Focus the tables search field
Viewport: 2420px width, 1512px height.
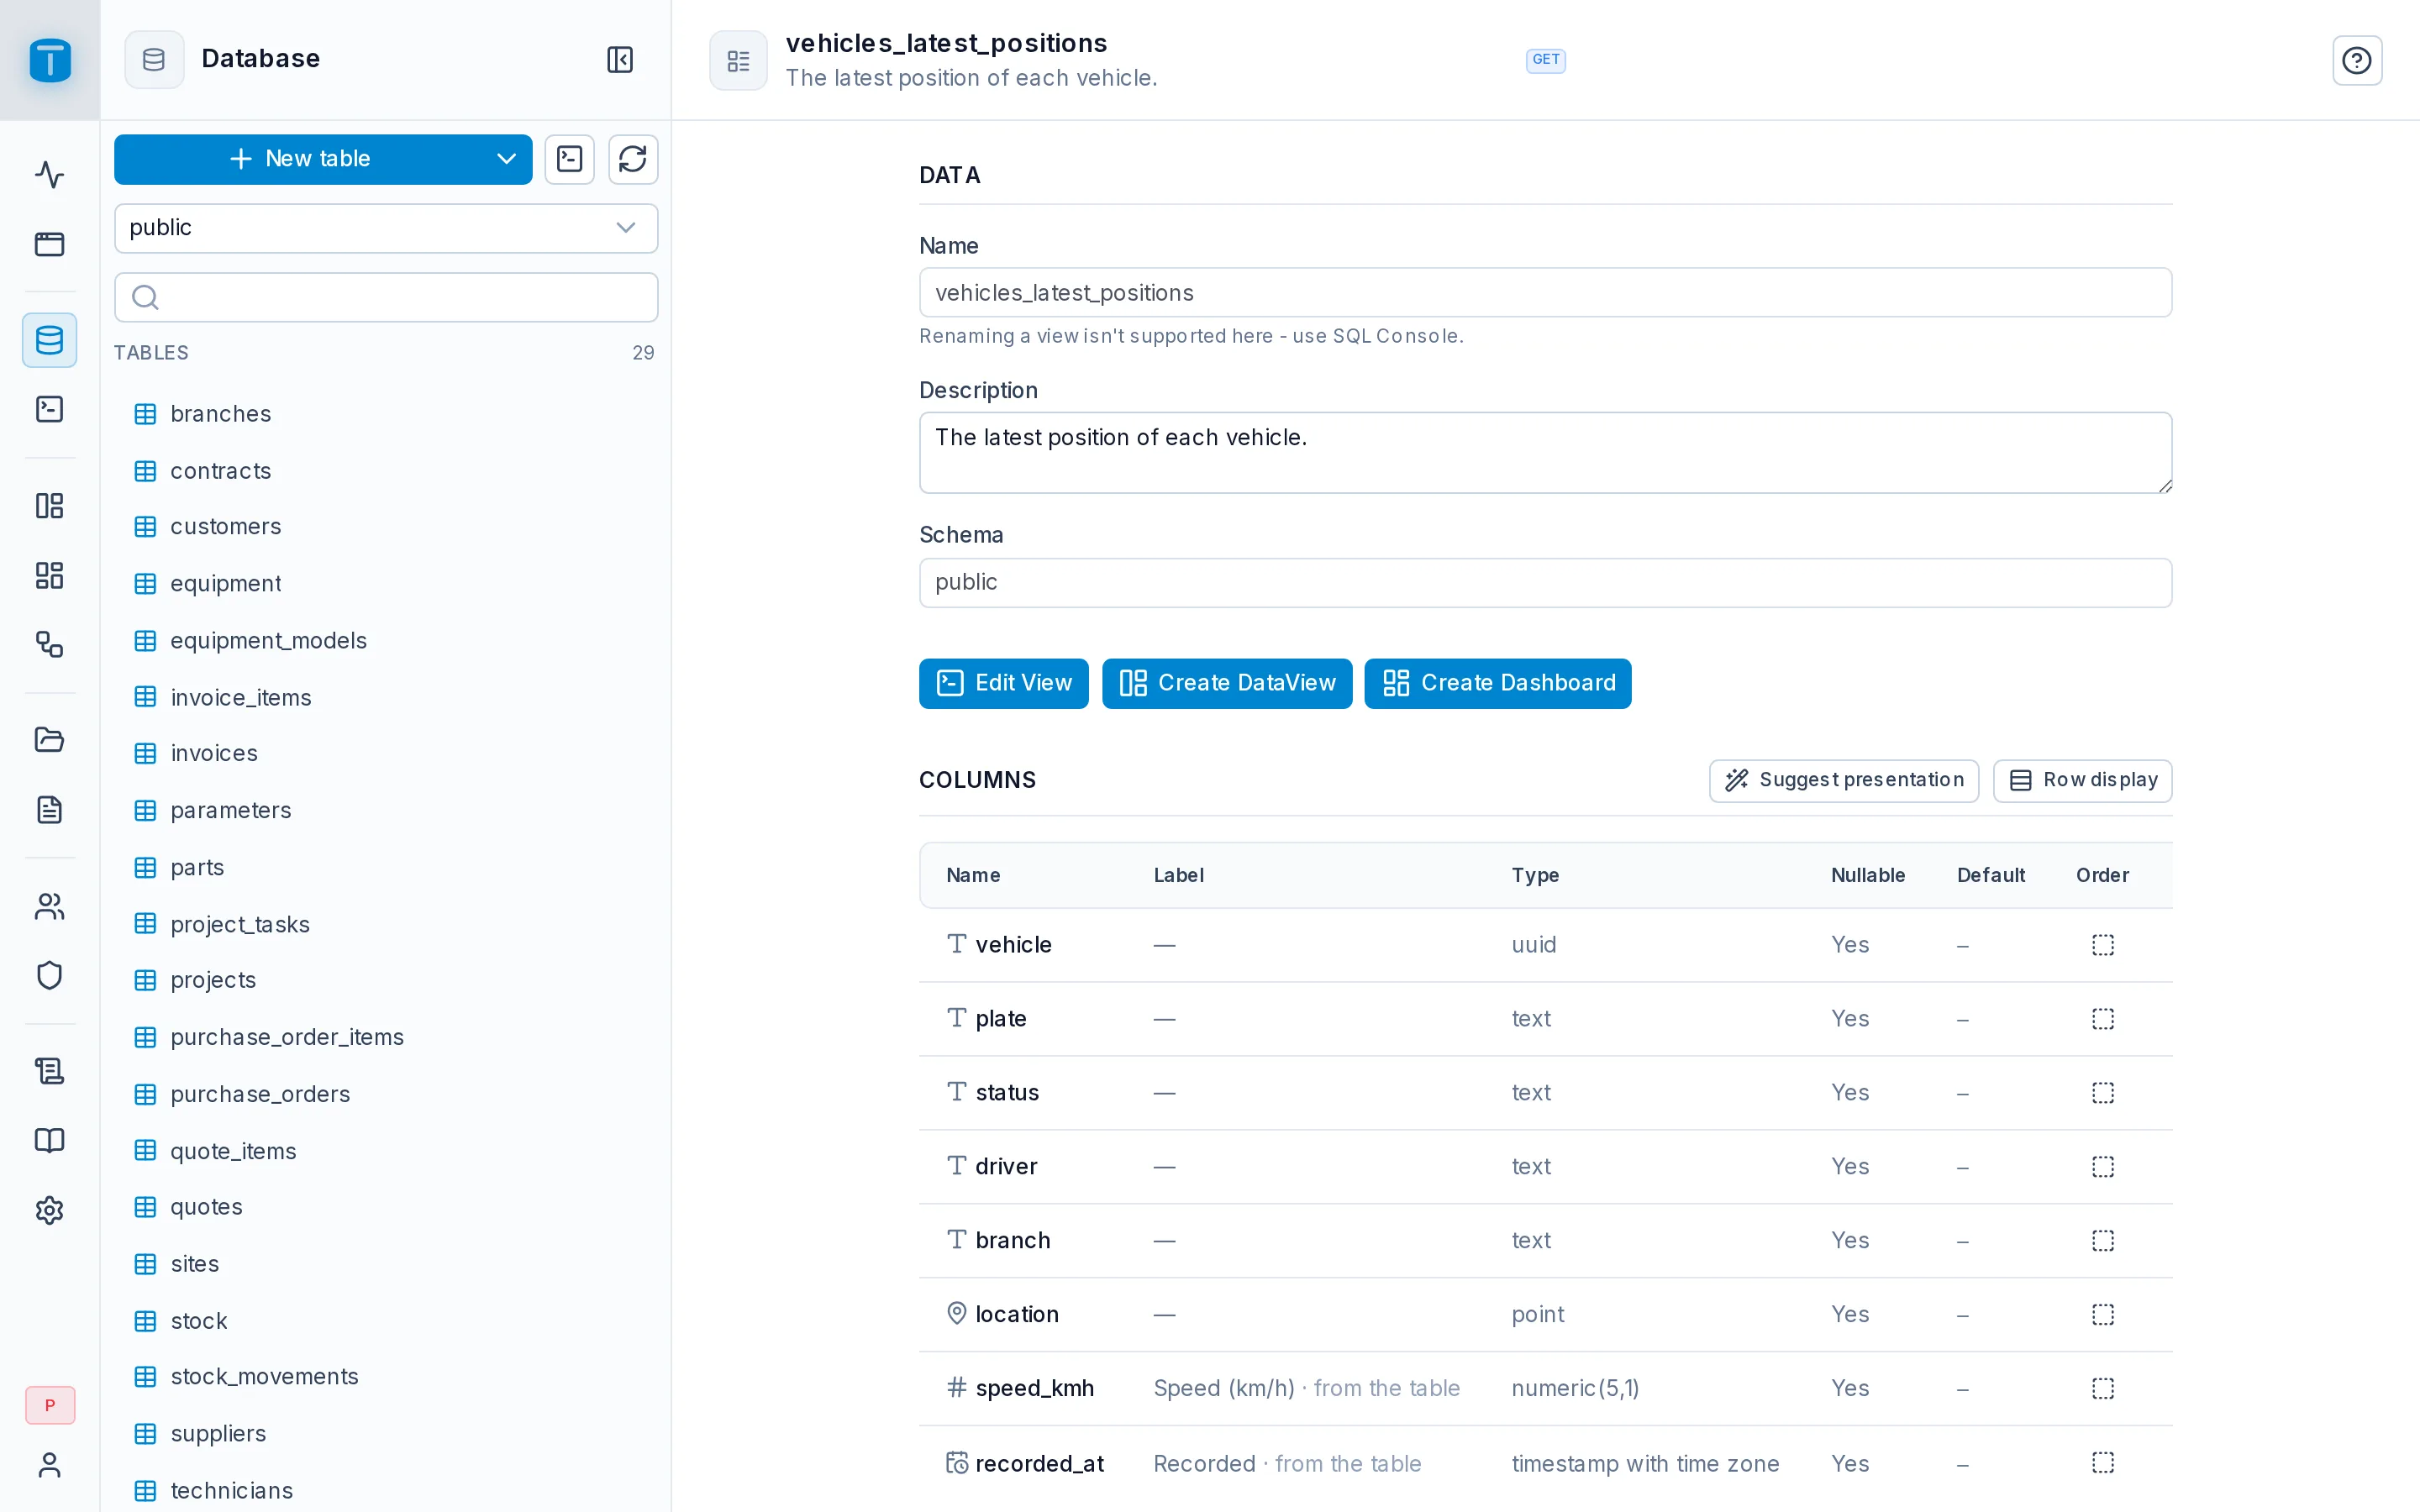[x=386, y=297]
